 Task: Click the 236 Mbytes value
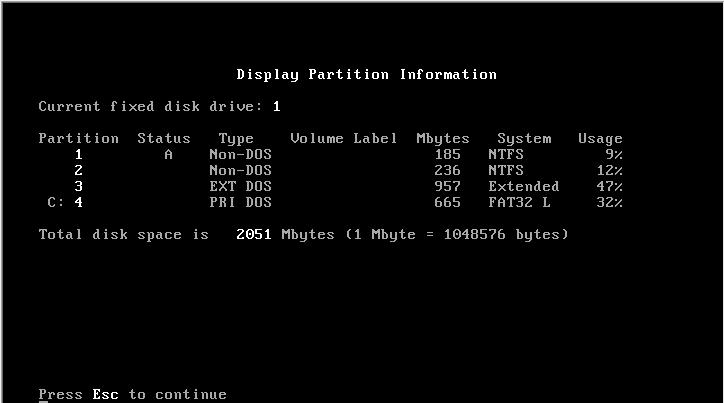pyautogui.click(x=447, y=170)
